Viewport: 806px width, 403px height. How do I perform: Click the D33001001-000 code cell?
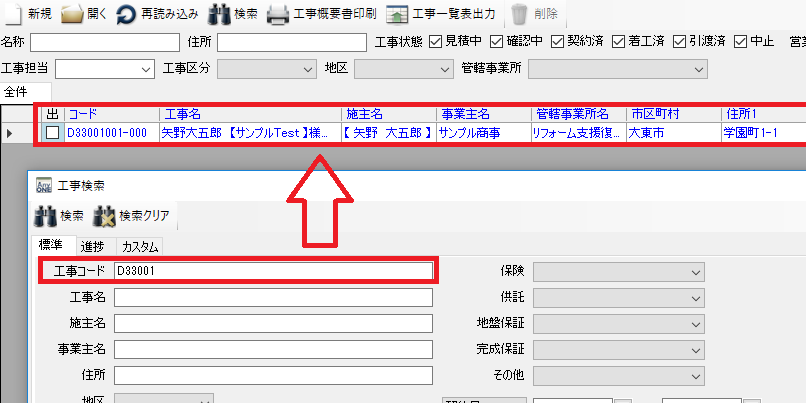[107, 133]
